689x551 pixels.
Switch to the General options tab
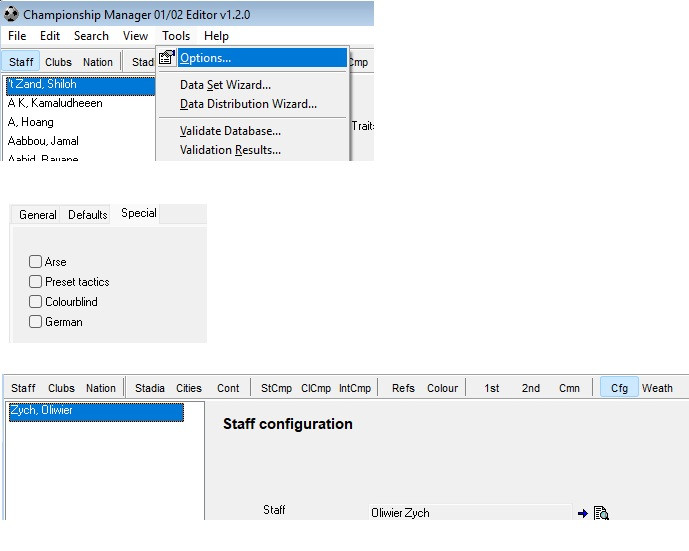(37, 215)
